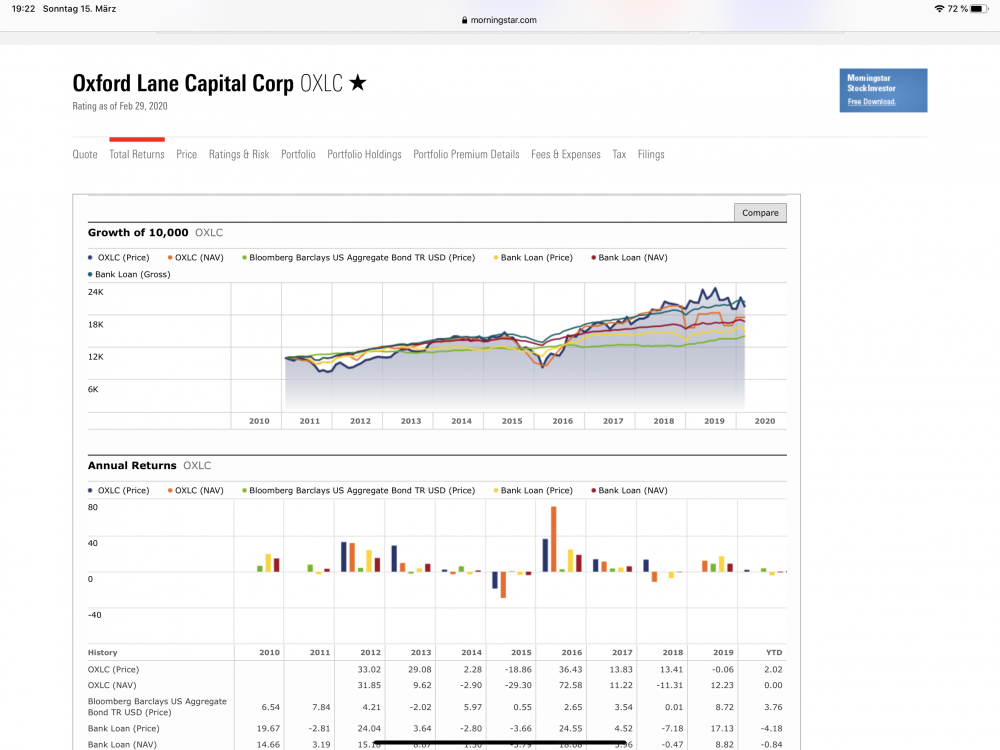Toggle OXLC (Price) series in Growth legend
The height and width of the screenshot is (750, 1000).
tap(119, 258)
